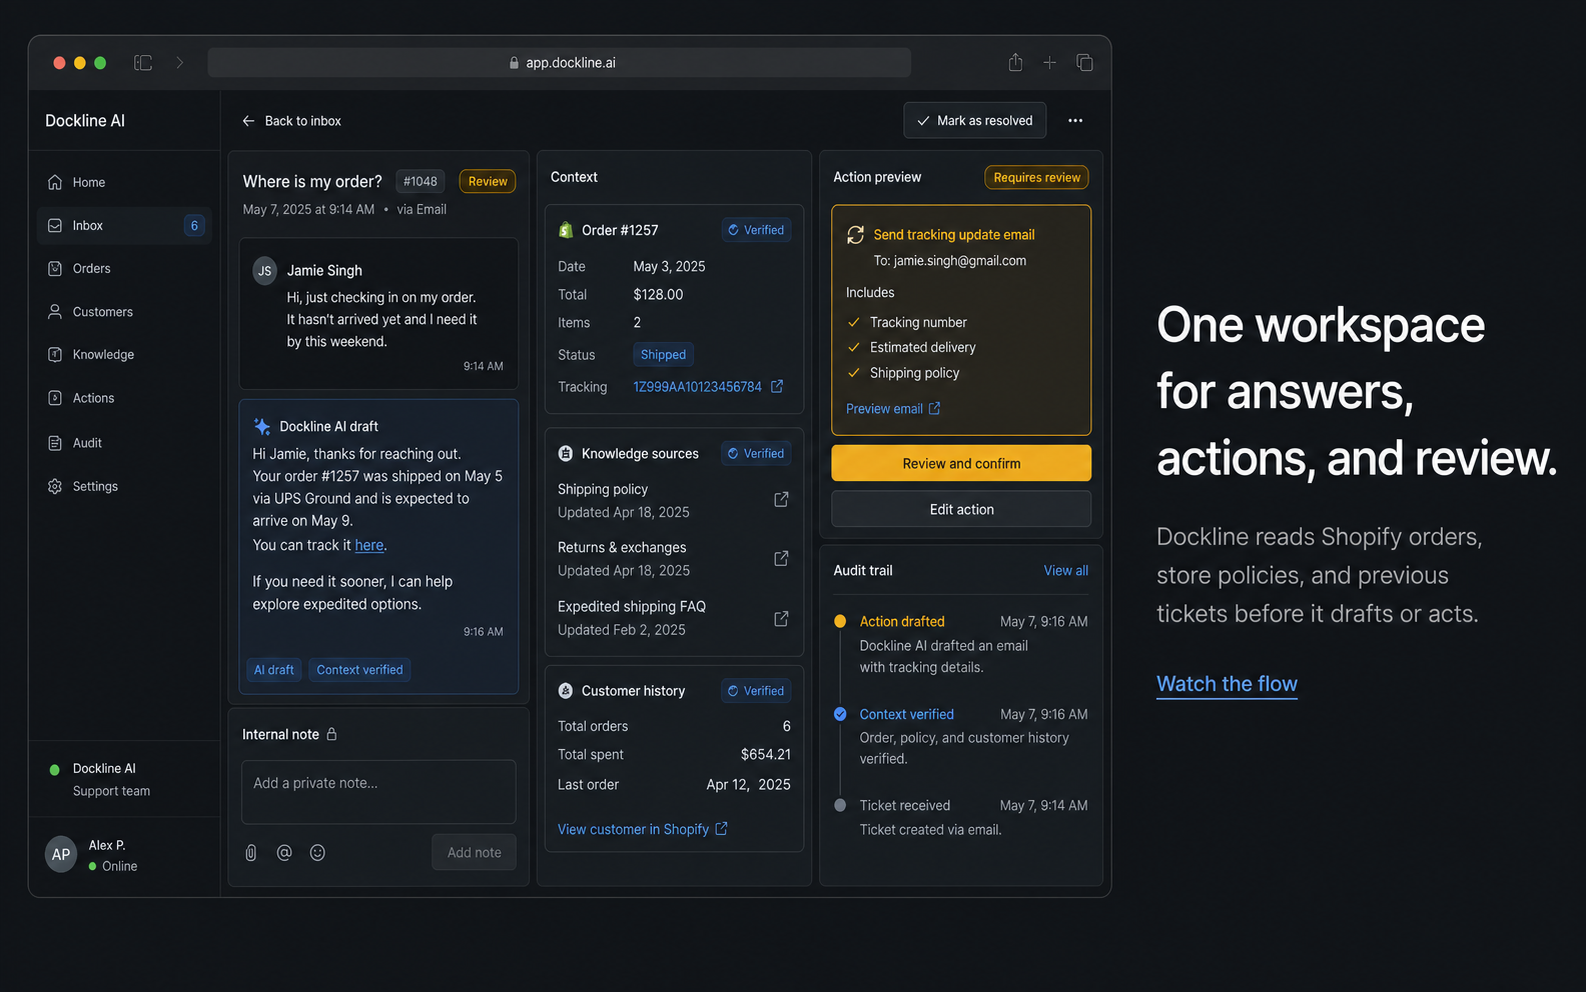Click the Tracking number checkmark
This screenshot has height=992, width=1586.
point(854,322)
